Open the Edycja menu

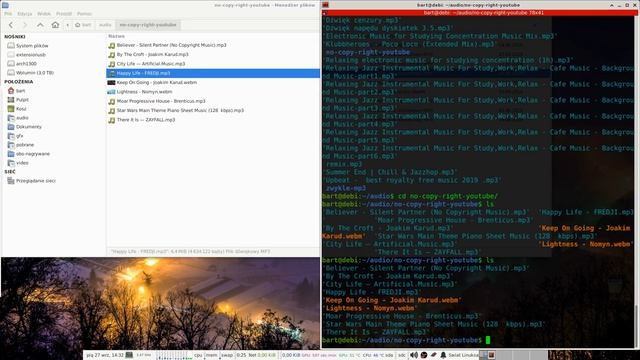[x=24, y=13]
